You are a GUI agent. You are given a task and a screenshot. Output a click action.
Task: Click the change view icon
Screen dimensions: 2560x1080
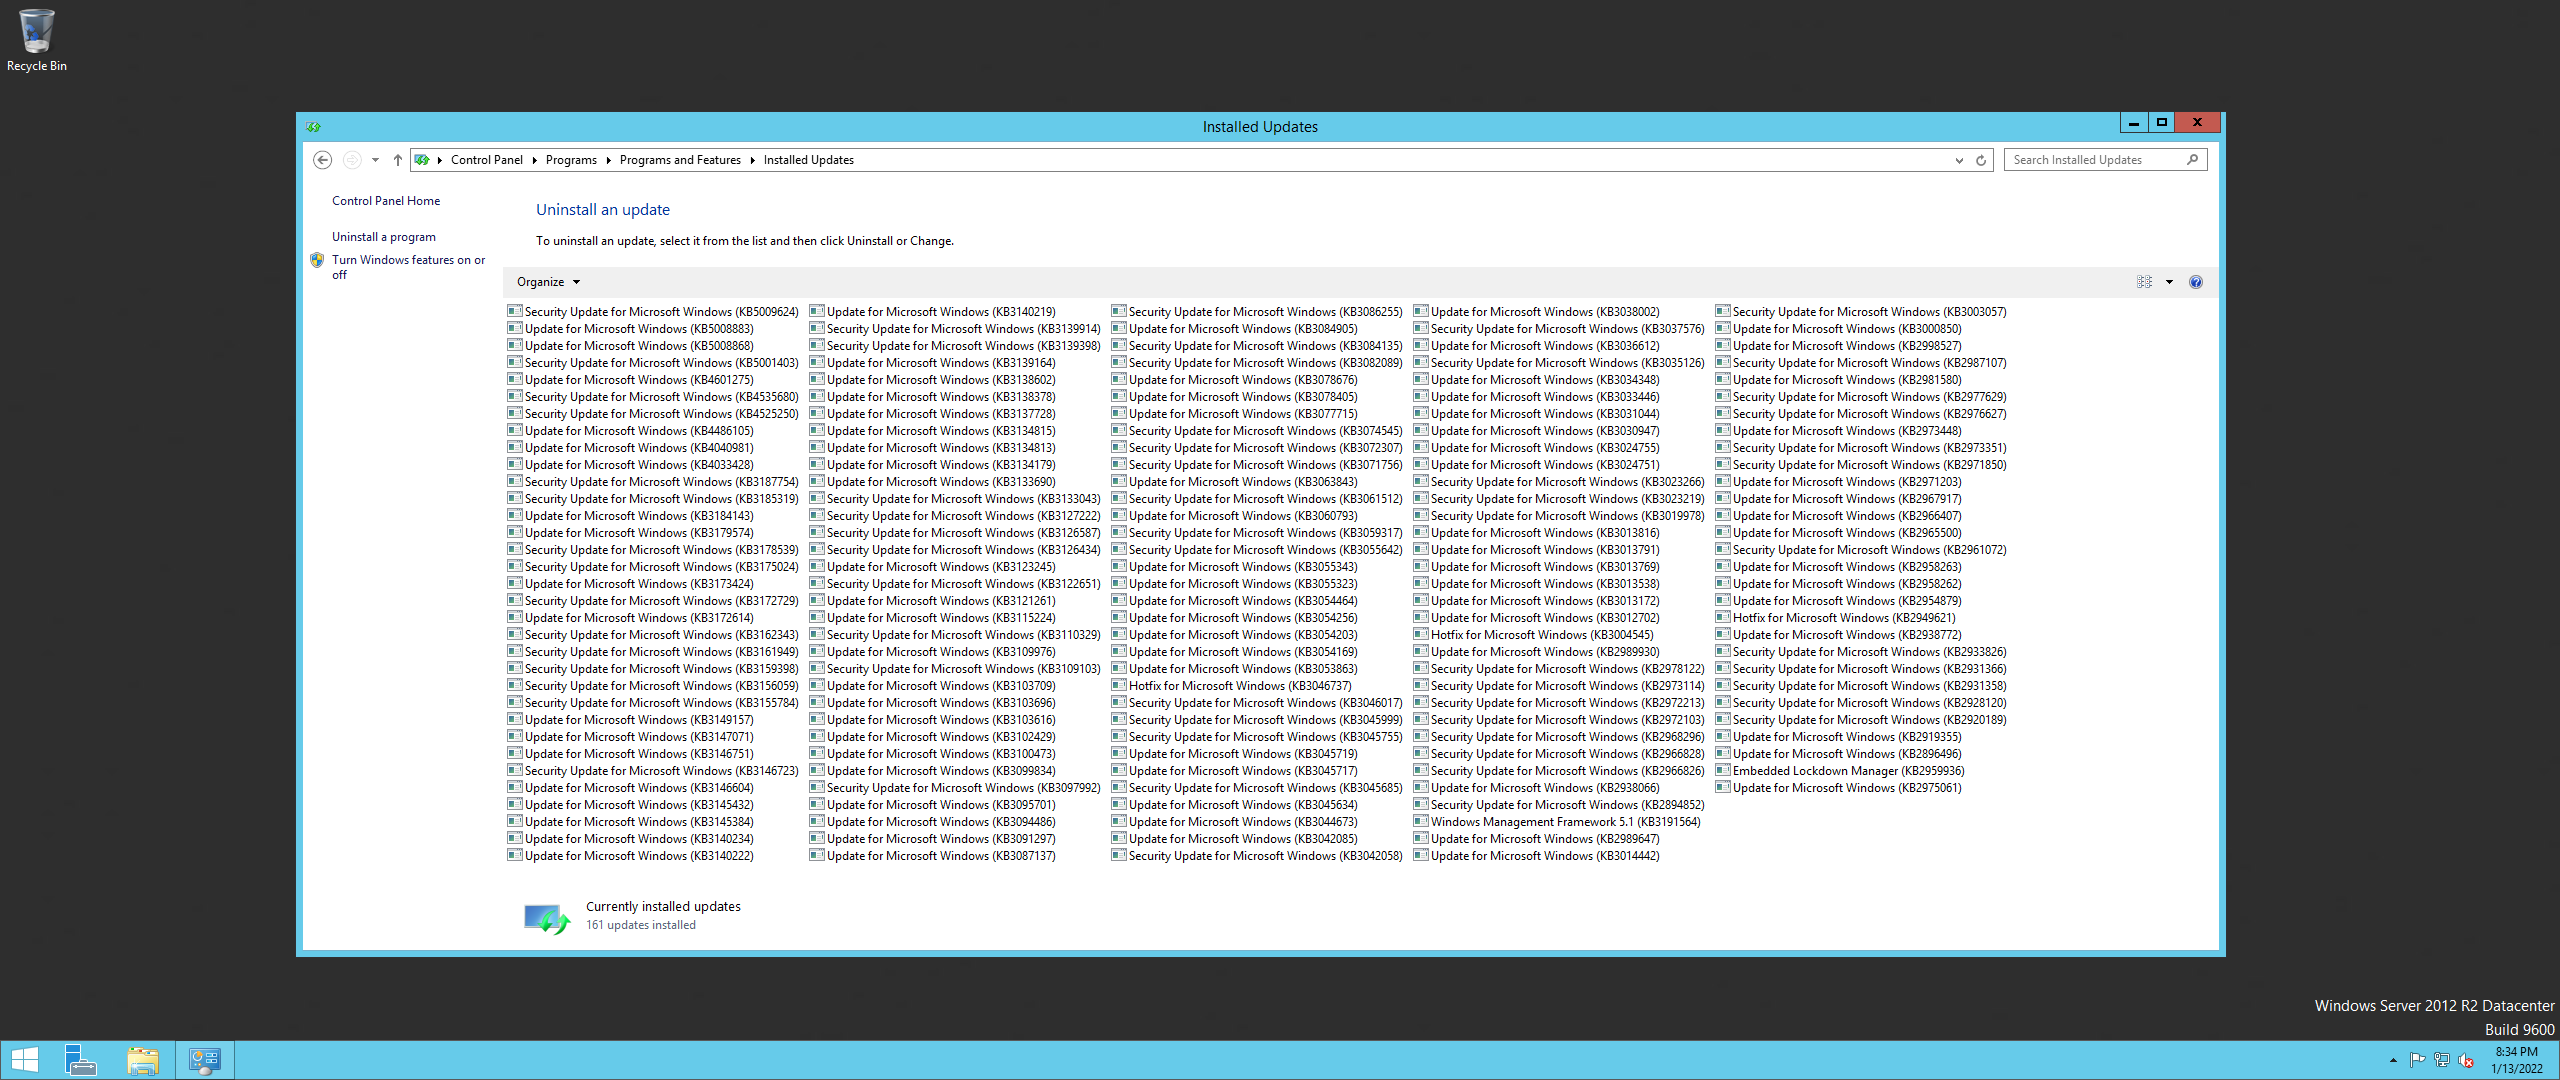tap(2144, 282)
